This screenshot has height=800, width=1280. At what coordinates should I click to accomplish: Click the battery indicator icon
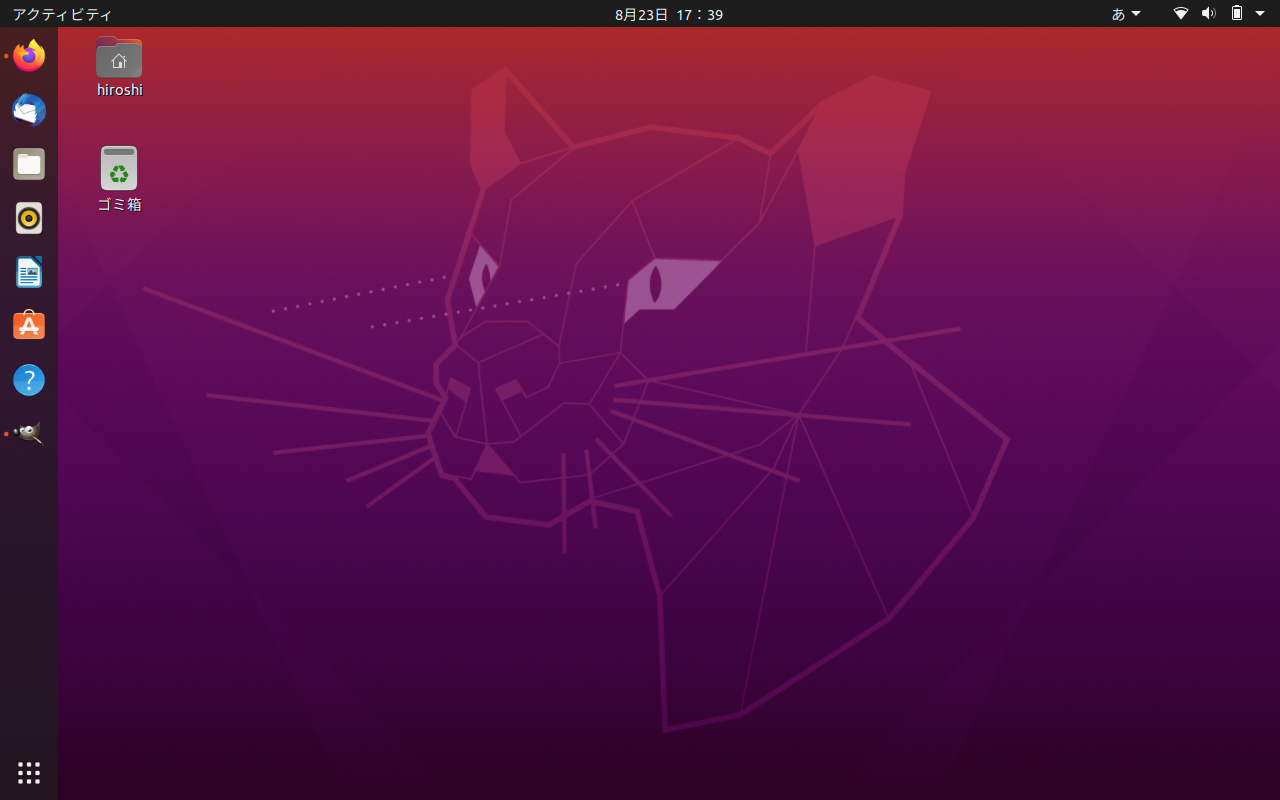pos(1237,14)
